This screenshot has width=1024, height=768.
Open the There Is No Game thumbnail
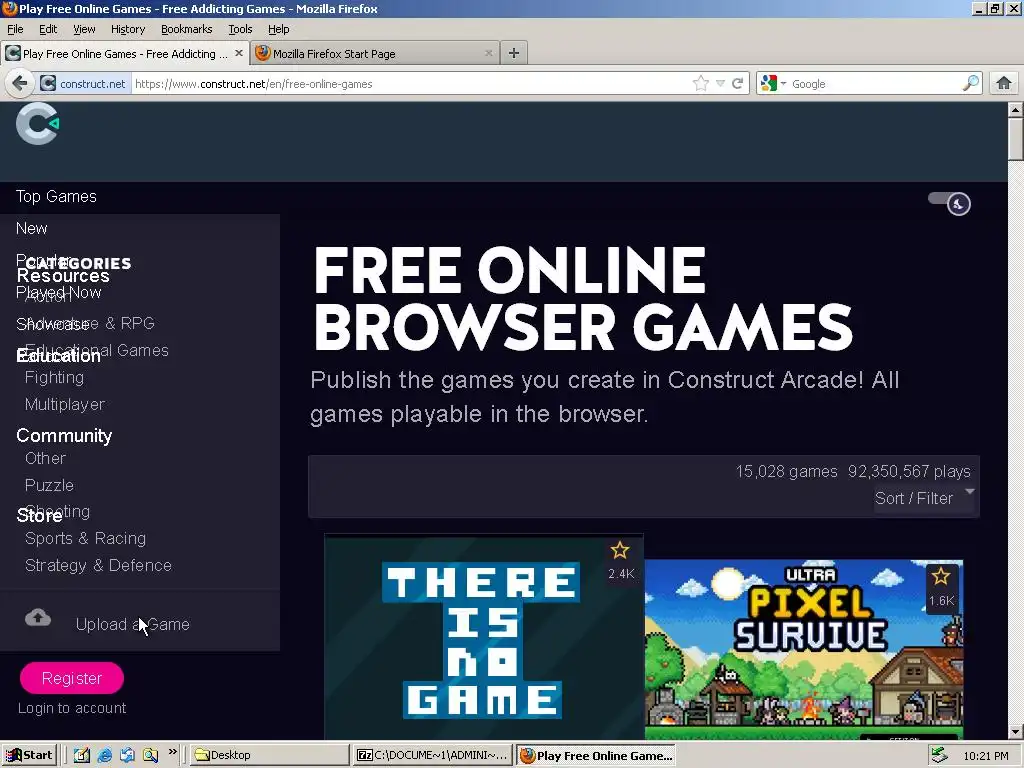484,637
